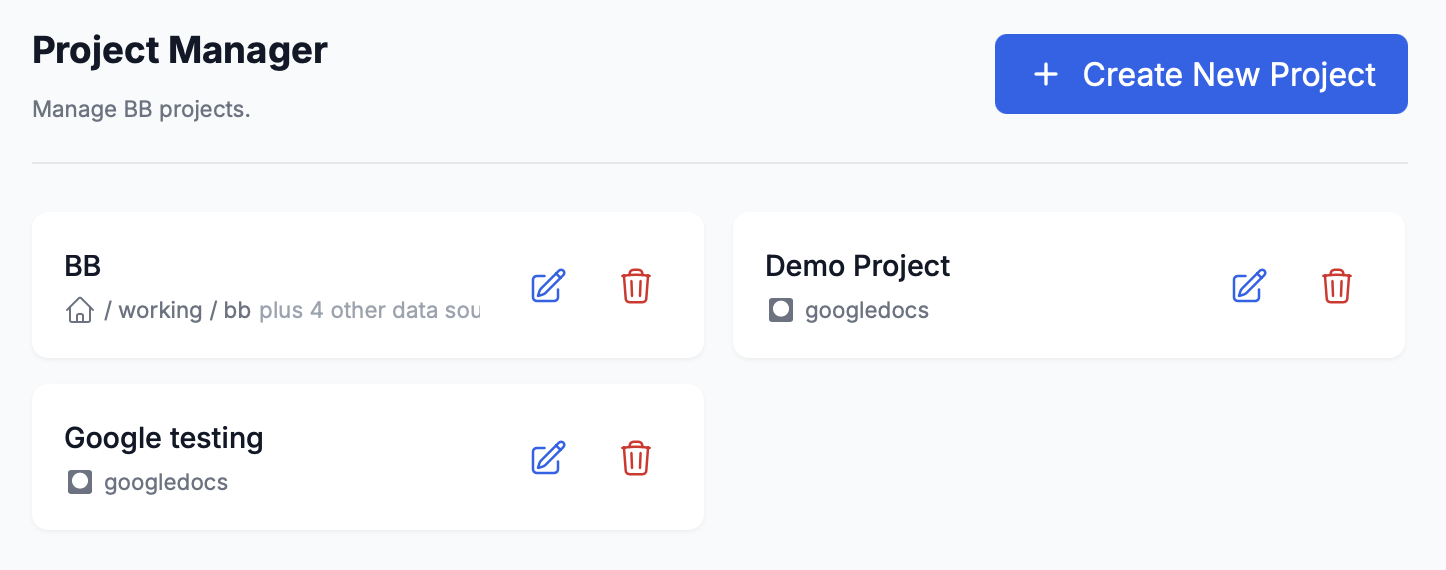Click googledocs label under Google testing
This screenshot has width=1446, height=570.
(166, 483)
